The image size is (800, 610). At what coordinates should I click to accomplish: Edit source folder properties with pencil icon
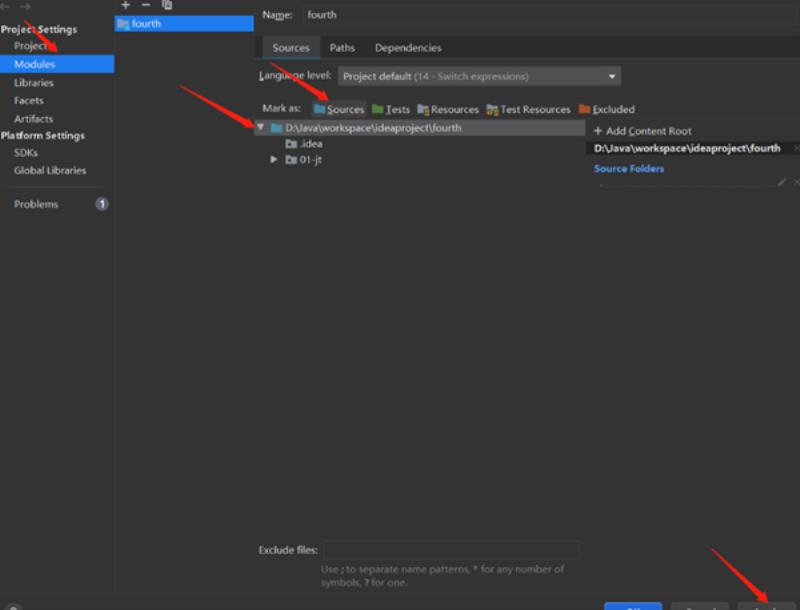[x=782, y=182]
